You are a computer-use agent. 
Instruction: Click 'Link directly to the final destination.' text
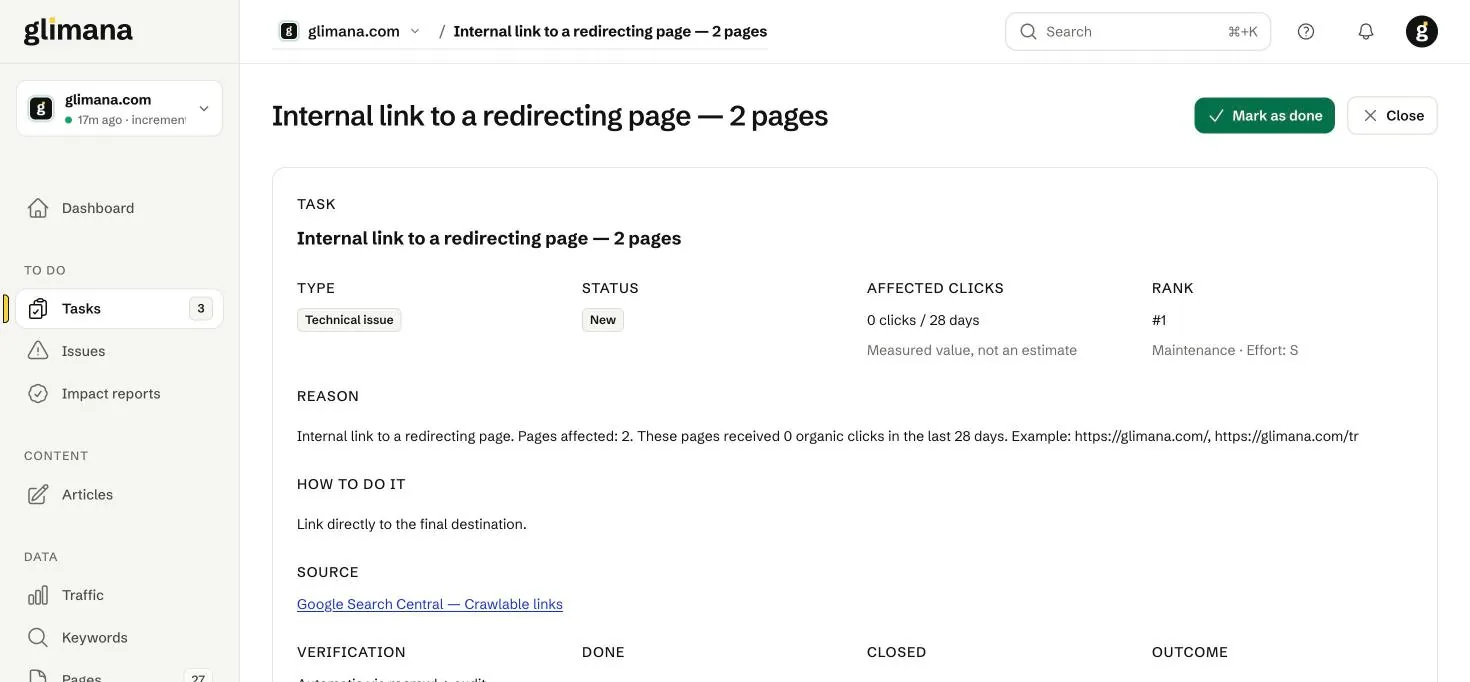click(x=412, y=524)
